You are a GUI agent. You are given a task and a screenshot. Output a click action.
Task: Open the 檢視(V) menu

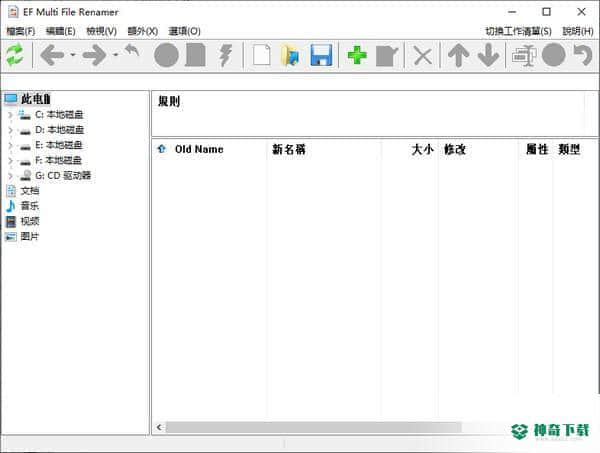(101, 31)
